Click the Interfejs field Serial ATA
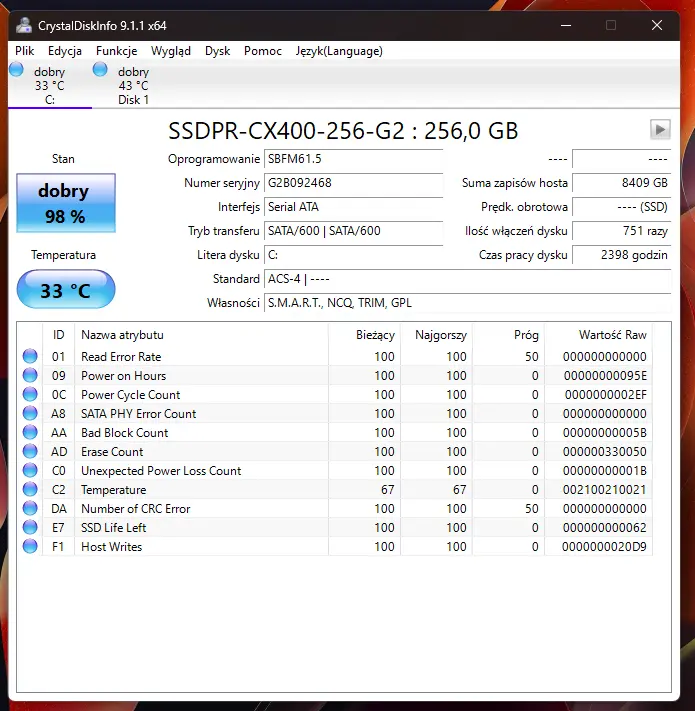The image size is (695, 711). [353, 207]
